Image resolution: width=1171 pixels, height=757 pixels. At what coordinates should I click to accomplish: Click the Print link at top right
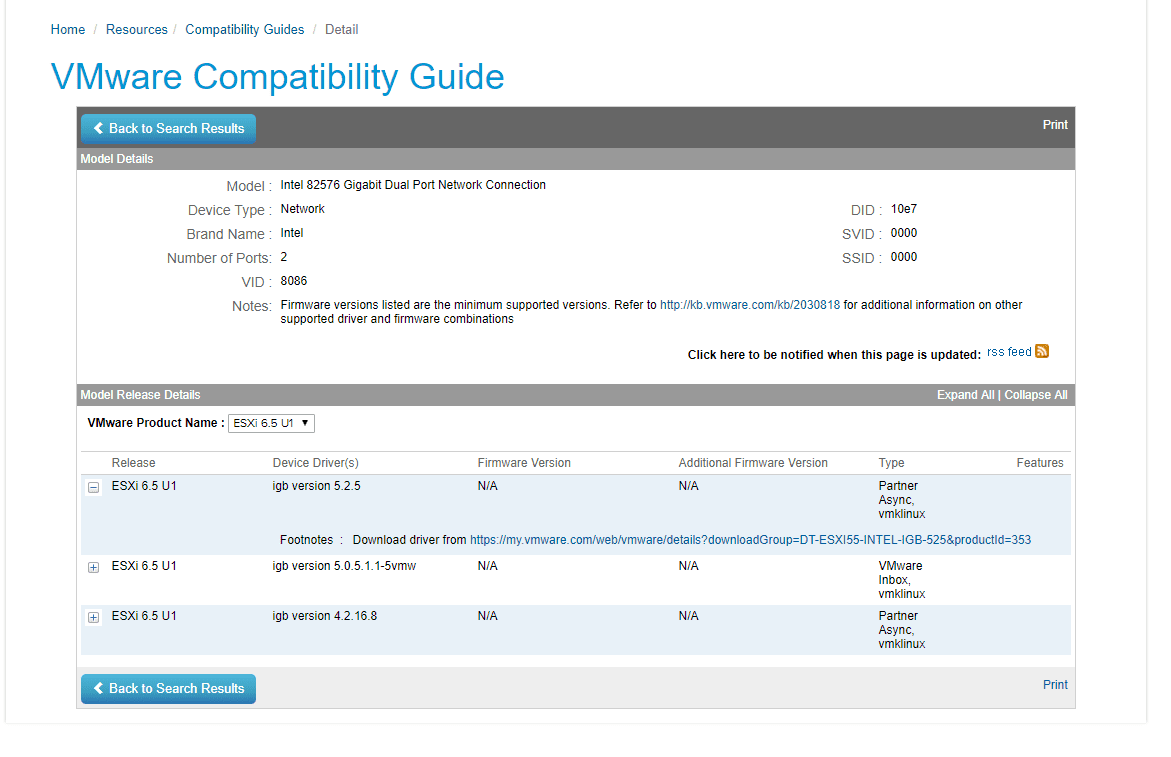(1054, 124)
